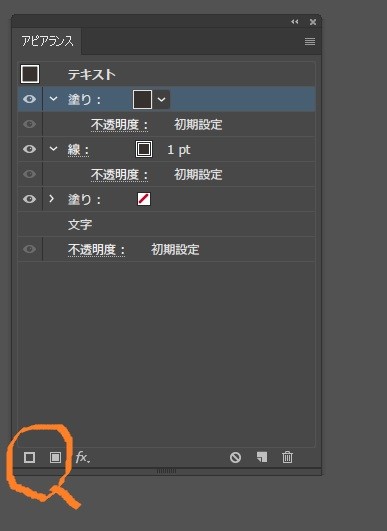Open the bottom 不透明度 link
This screenshot has height=531, width=387.
96,250
